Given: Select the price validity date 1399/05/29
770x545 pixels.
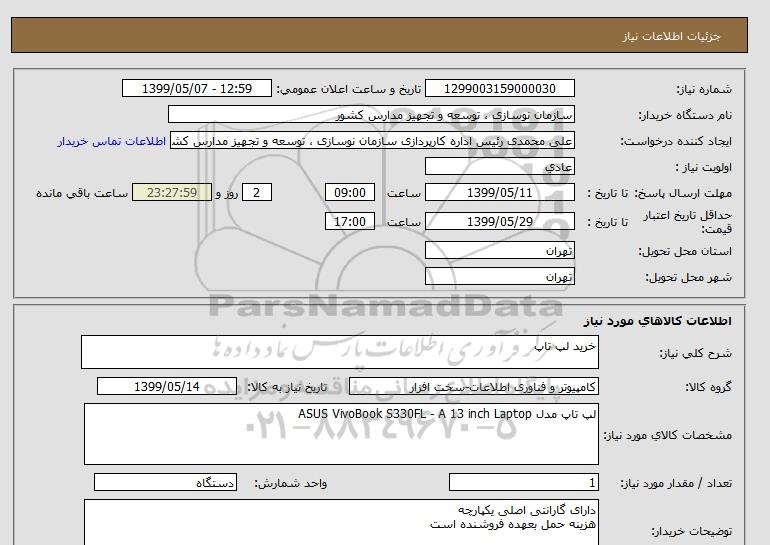Looking at the screenshot, I should pos(499,221).
